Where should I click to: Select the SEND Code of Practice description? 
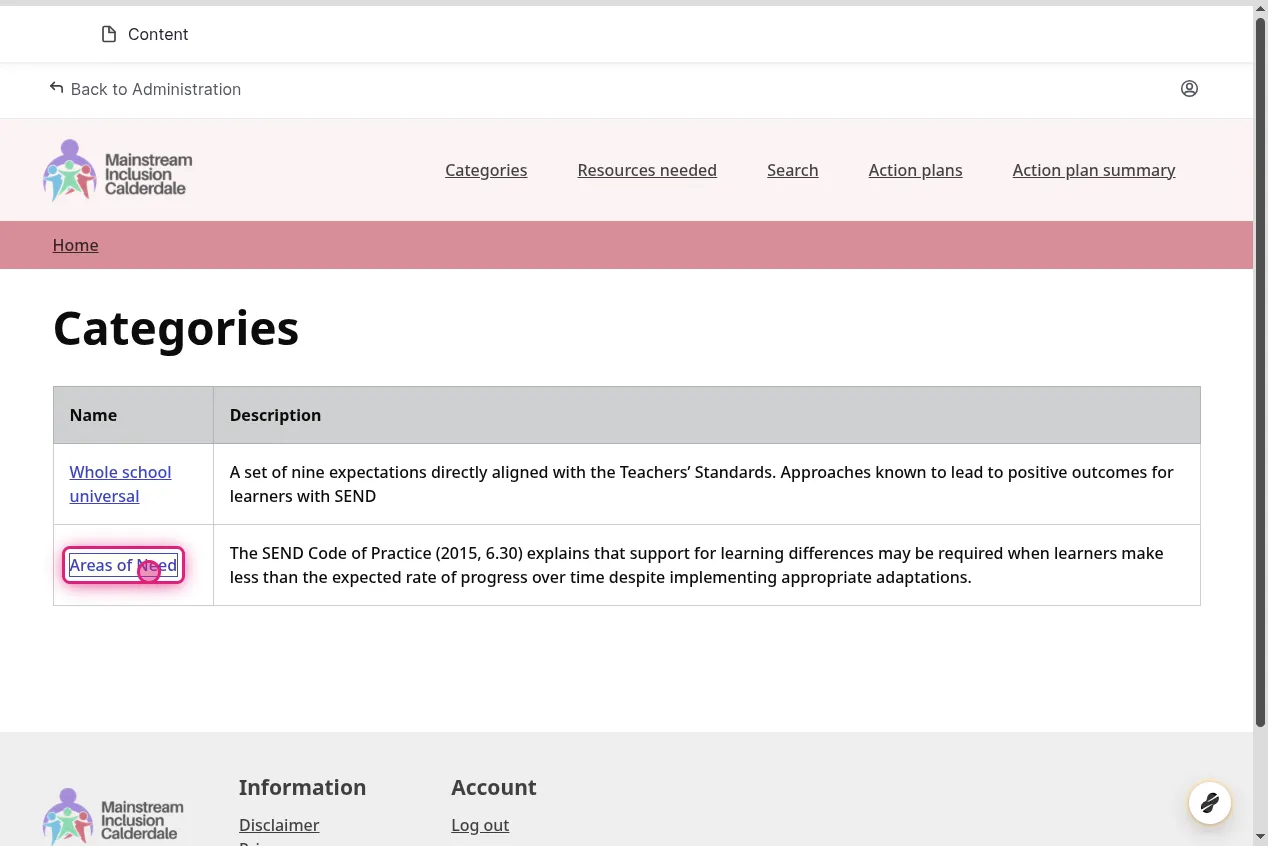click(696, 565)
